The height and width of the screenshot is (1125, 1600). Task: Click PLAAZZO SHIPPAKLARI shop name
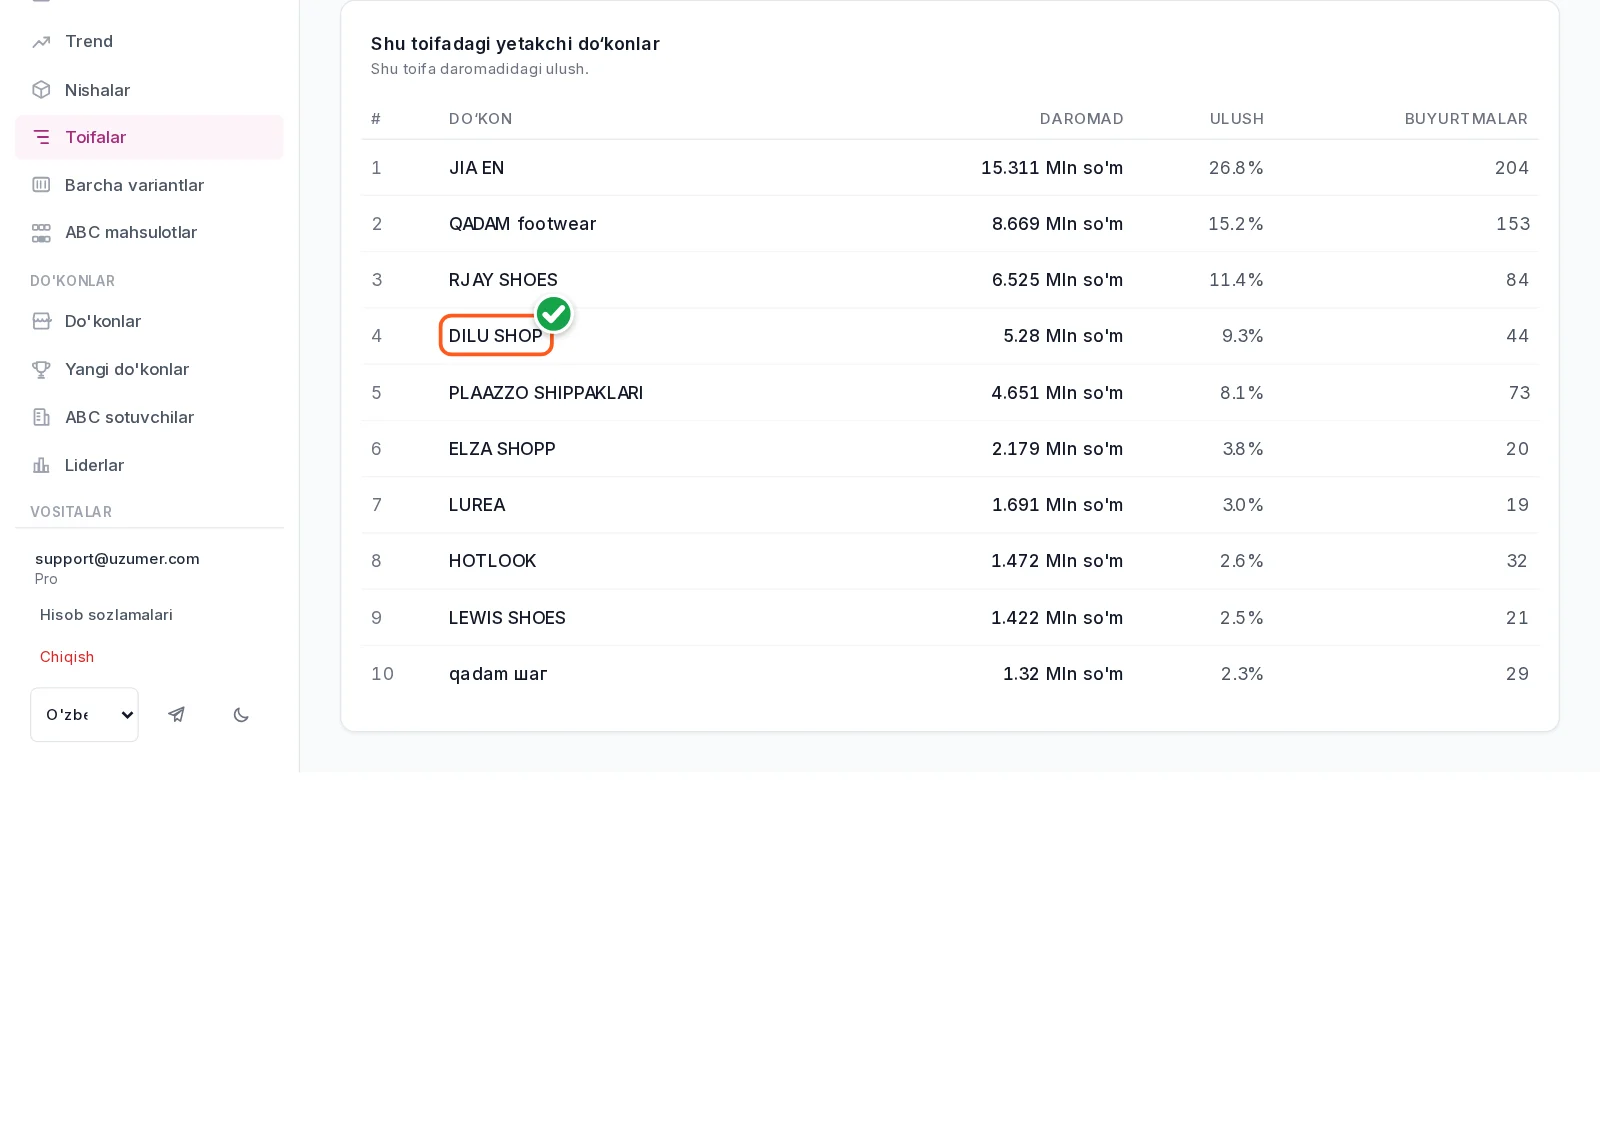tap(546, 393)
